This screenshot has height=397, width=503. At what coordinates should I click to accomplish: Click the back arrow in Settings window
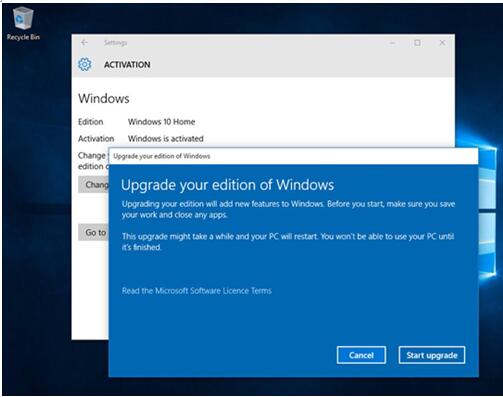pos(84,43)
